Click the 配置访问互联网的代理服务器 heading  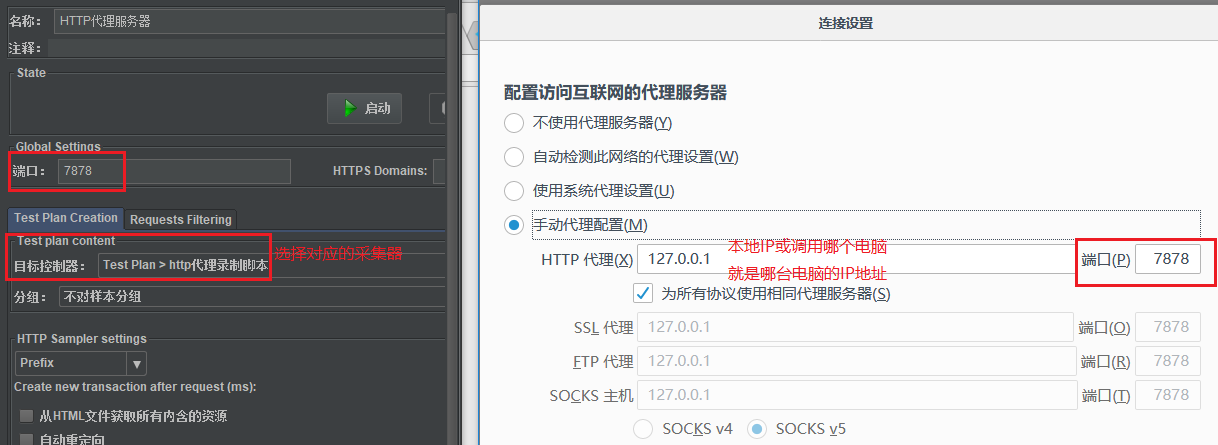(615, 93)
